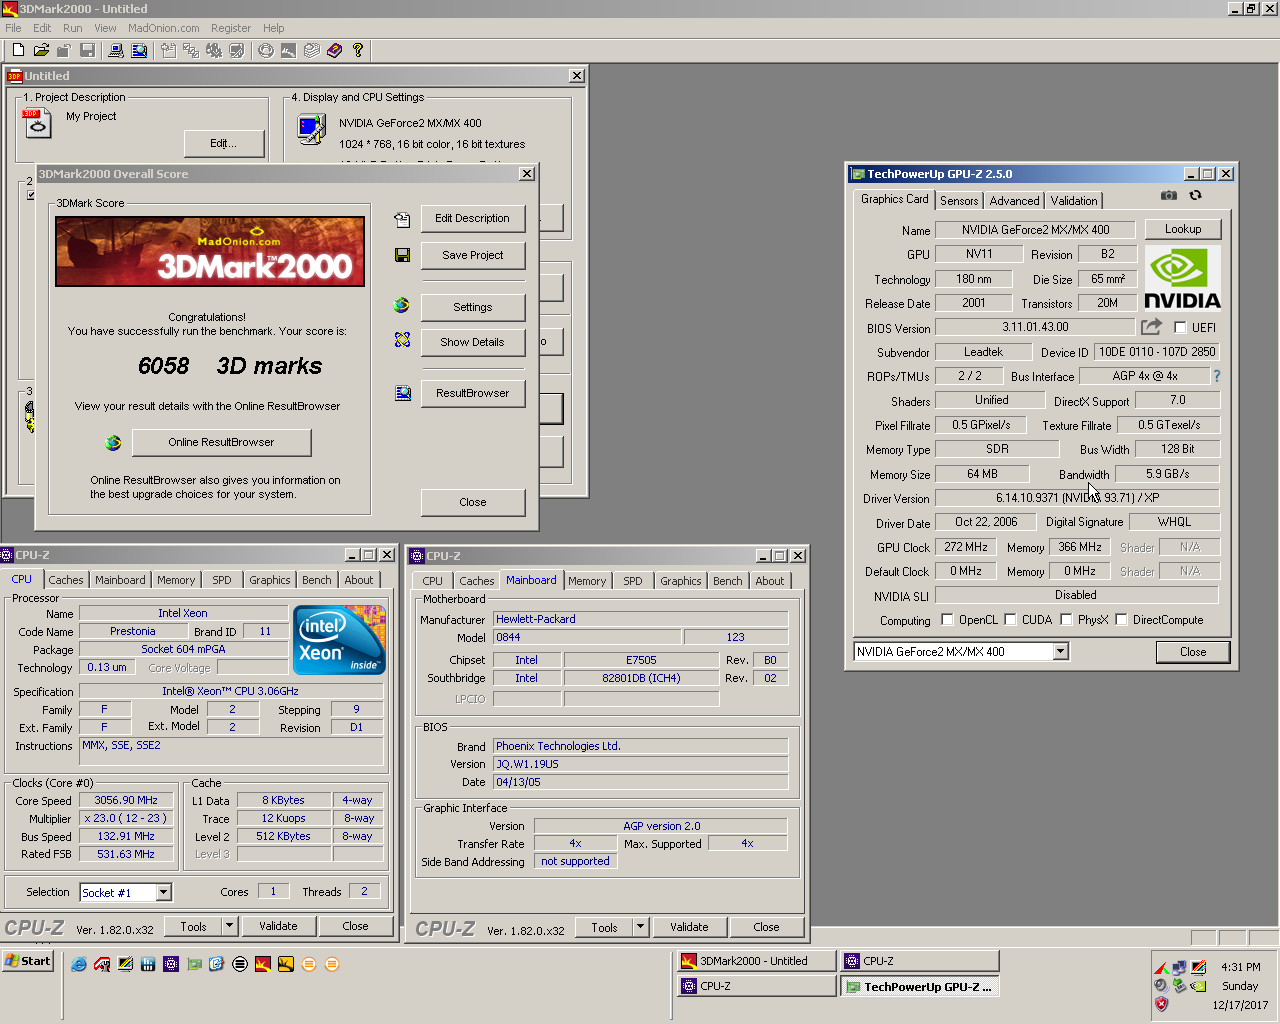
Task: Toggle the CUDA checkbox
Action: (1010, 620)
